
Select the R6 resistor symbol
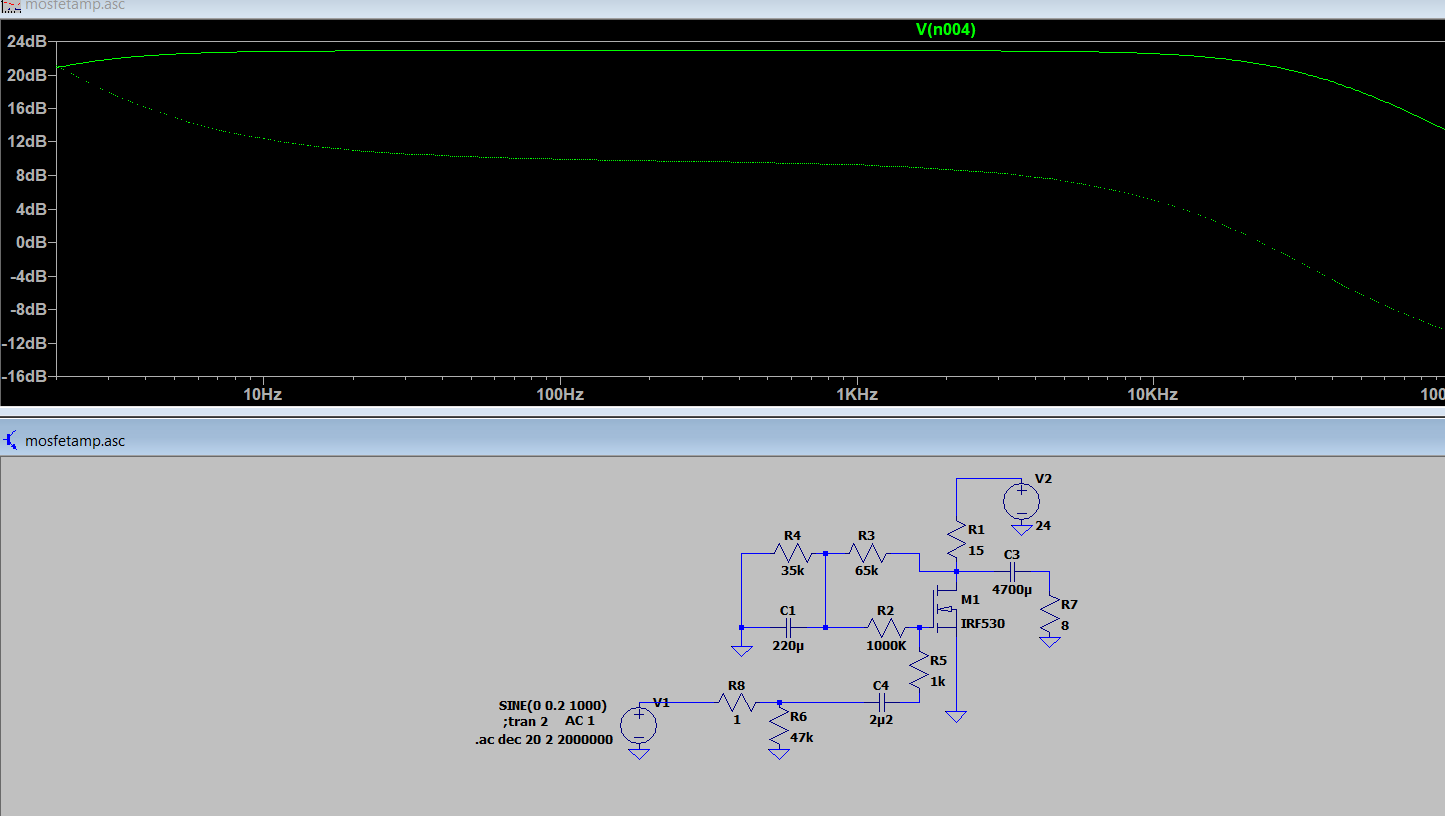tap(779, 725)
